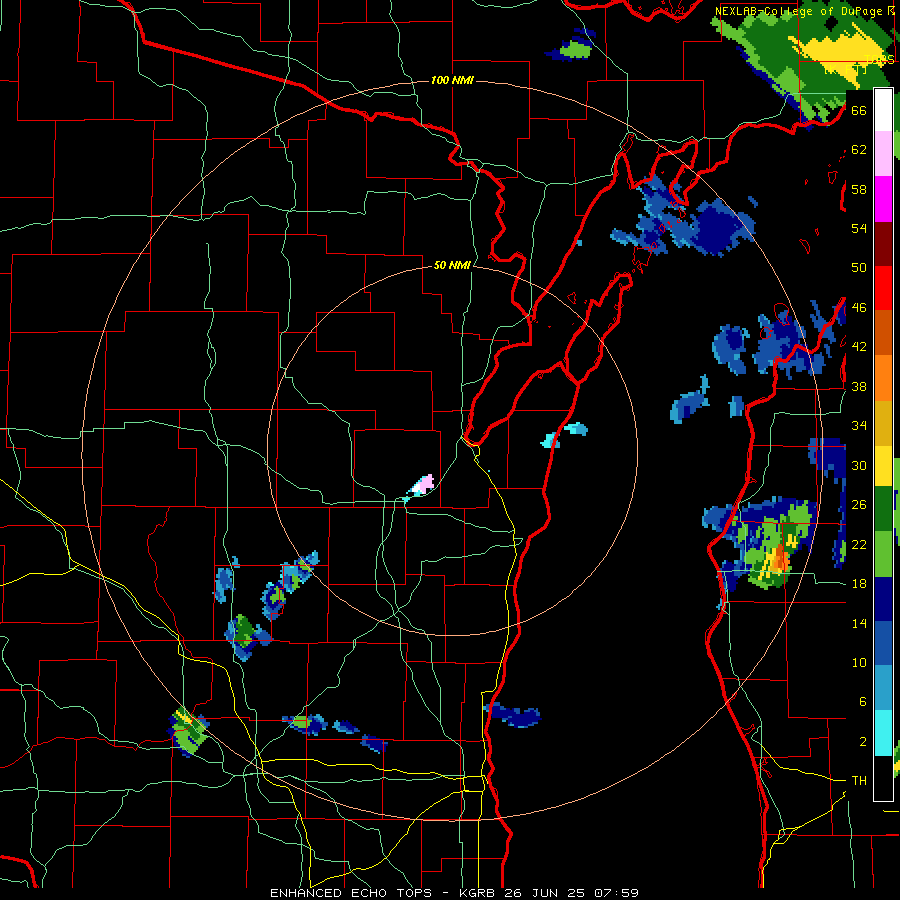Click the light pink legend swatch
This screenshot has width=900, height=900.
click(883, 154)
